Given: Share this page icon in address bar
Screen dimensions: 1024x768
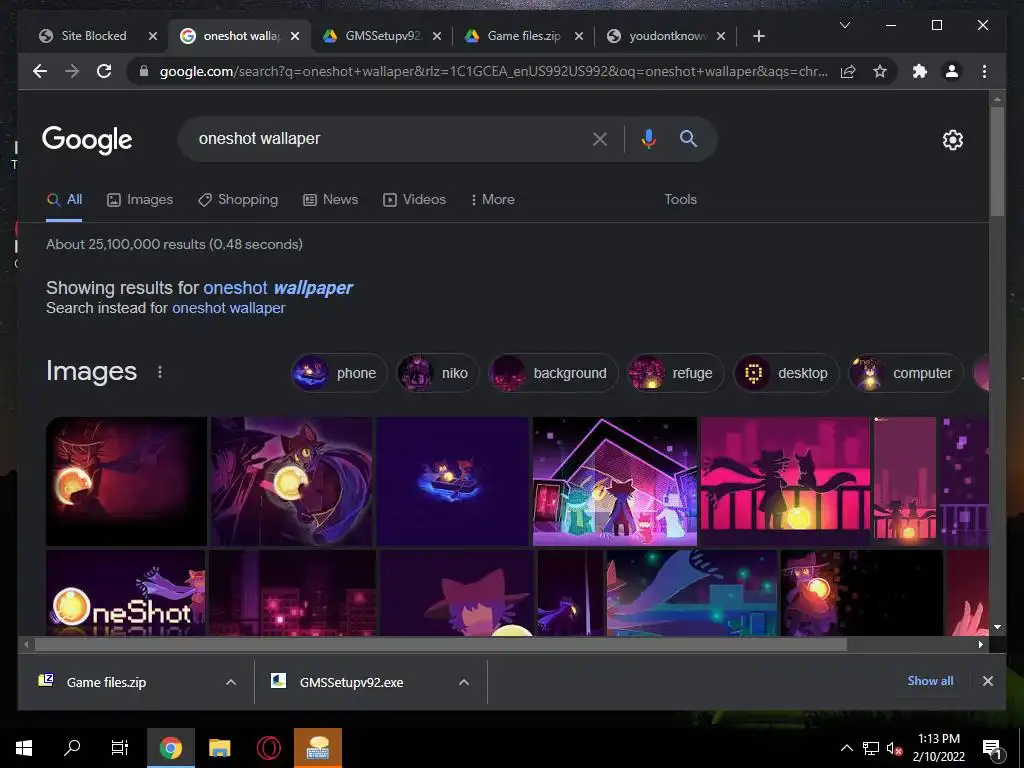Looking at the screenshot, I should coord(848,71).
